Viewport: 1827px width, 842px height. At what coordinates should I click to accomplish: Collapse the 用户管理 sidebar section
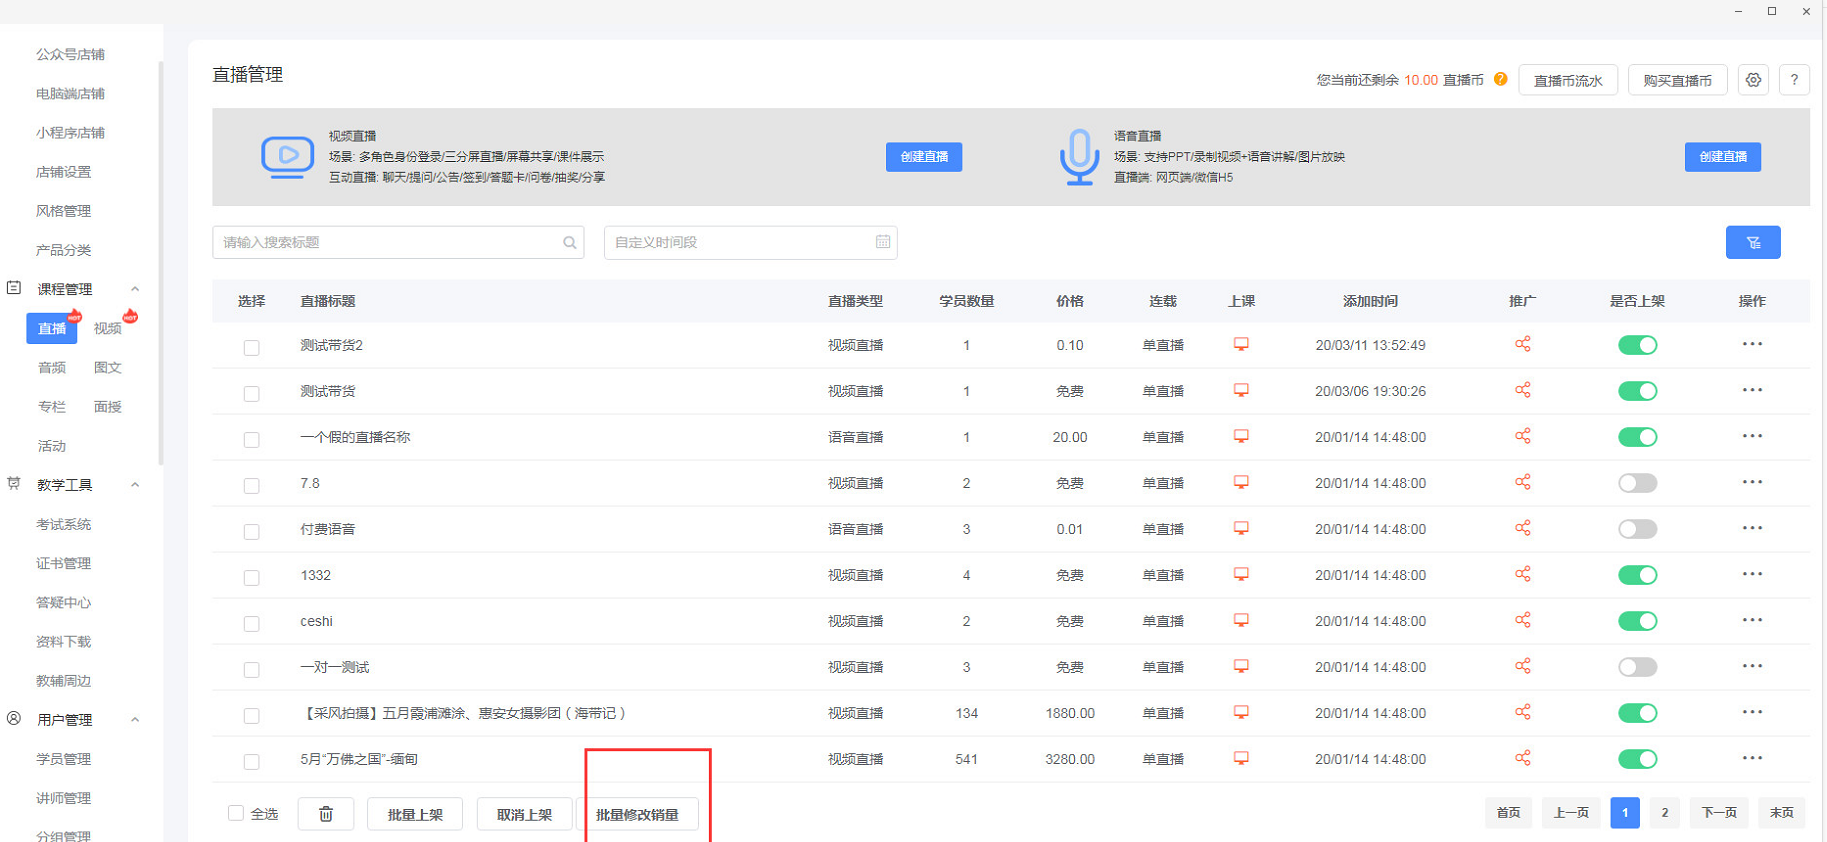click(135, 720)
